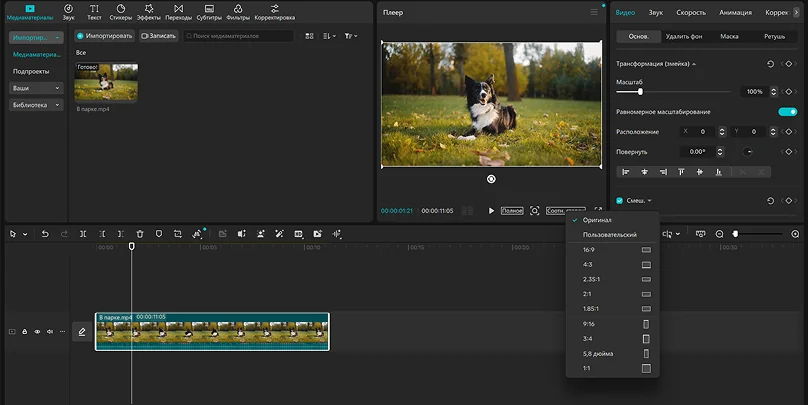Click the Масштаб slider handle
This screenshot has height=405, width=808.
640,92
